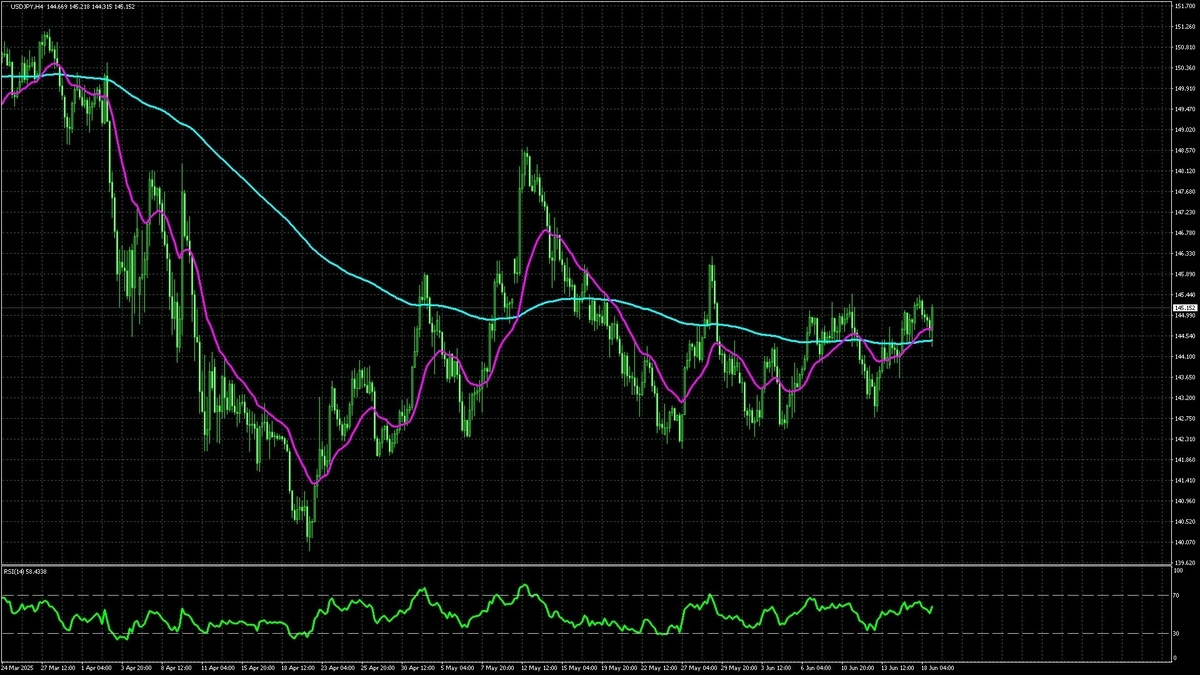The image size is (1200, 675).
Task: Click the 139.620 price scale label
Action: [1183, 563]
